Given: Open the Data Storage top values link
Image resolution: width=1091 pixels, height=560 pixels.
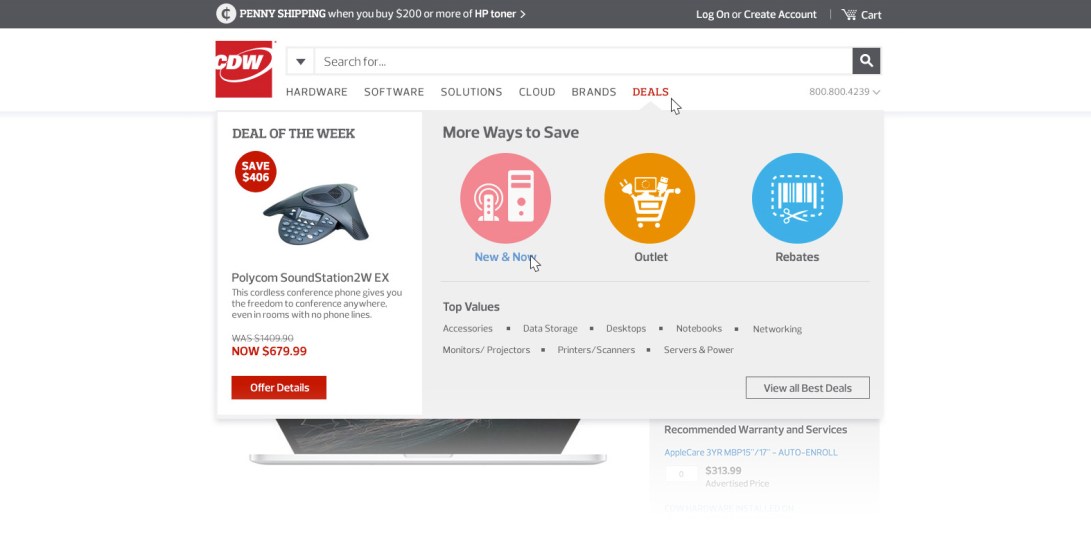Looking at the screenshot, I should tap(550, 328).
